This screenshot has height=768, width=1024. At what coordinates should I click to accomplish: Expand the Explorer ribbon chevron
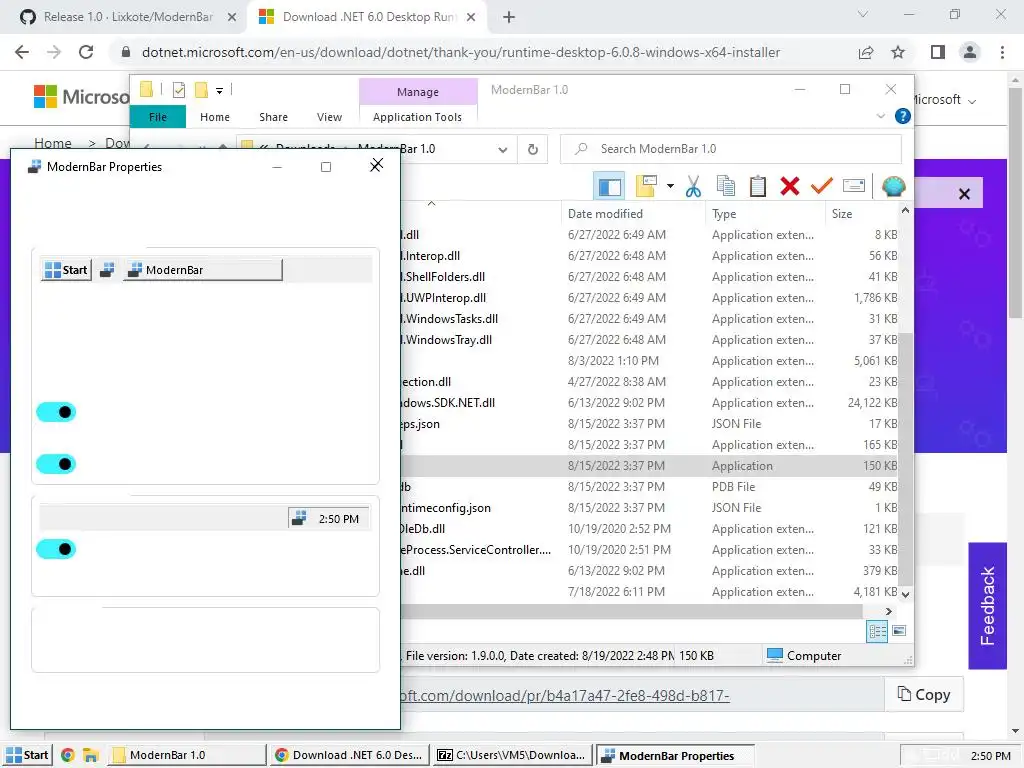tap(880, 116)
